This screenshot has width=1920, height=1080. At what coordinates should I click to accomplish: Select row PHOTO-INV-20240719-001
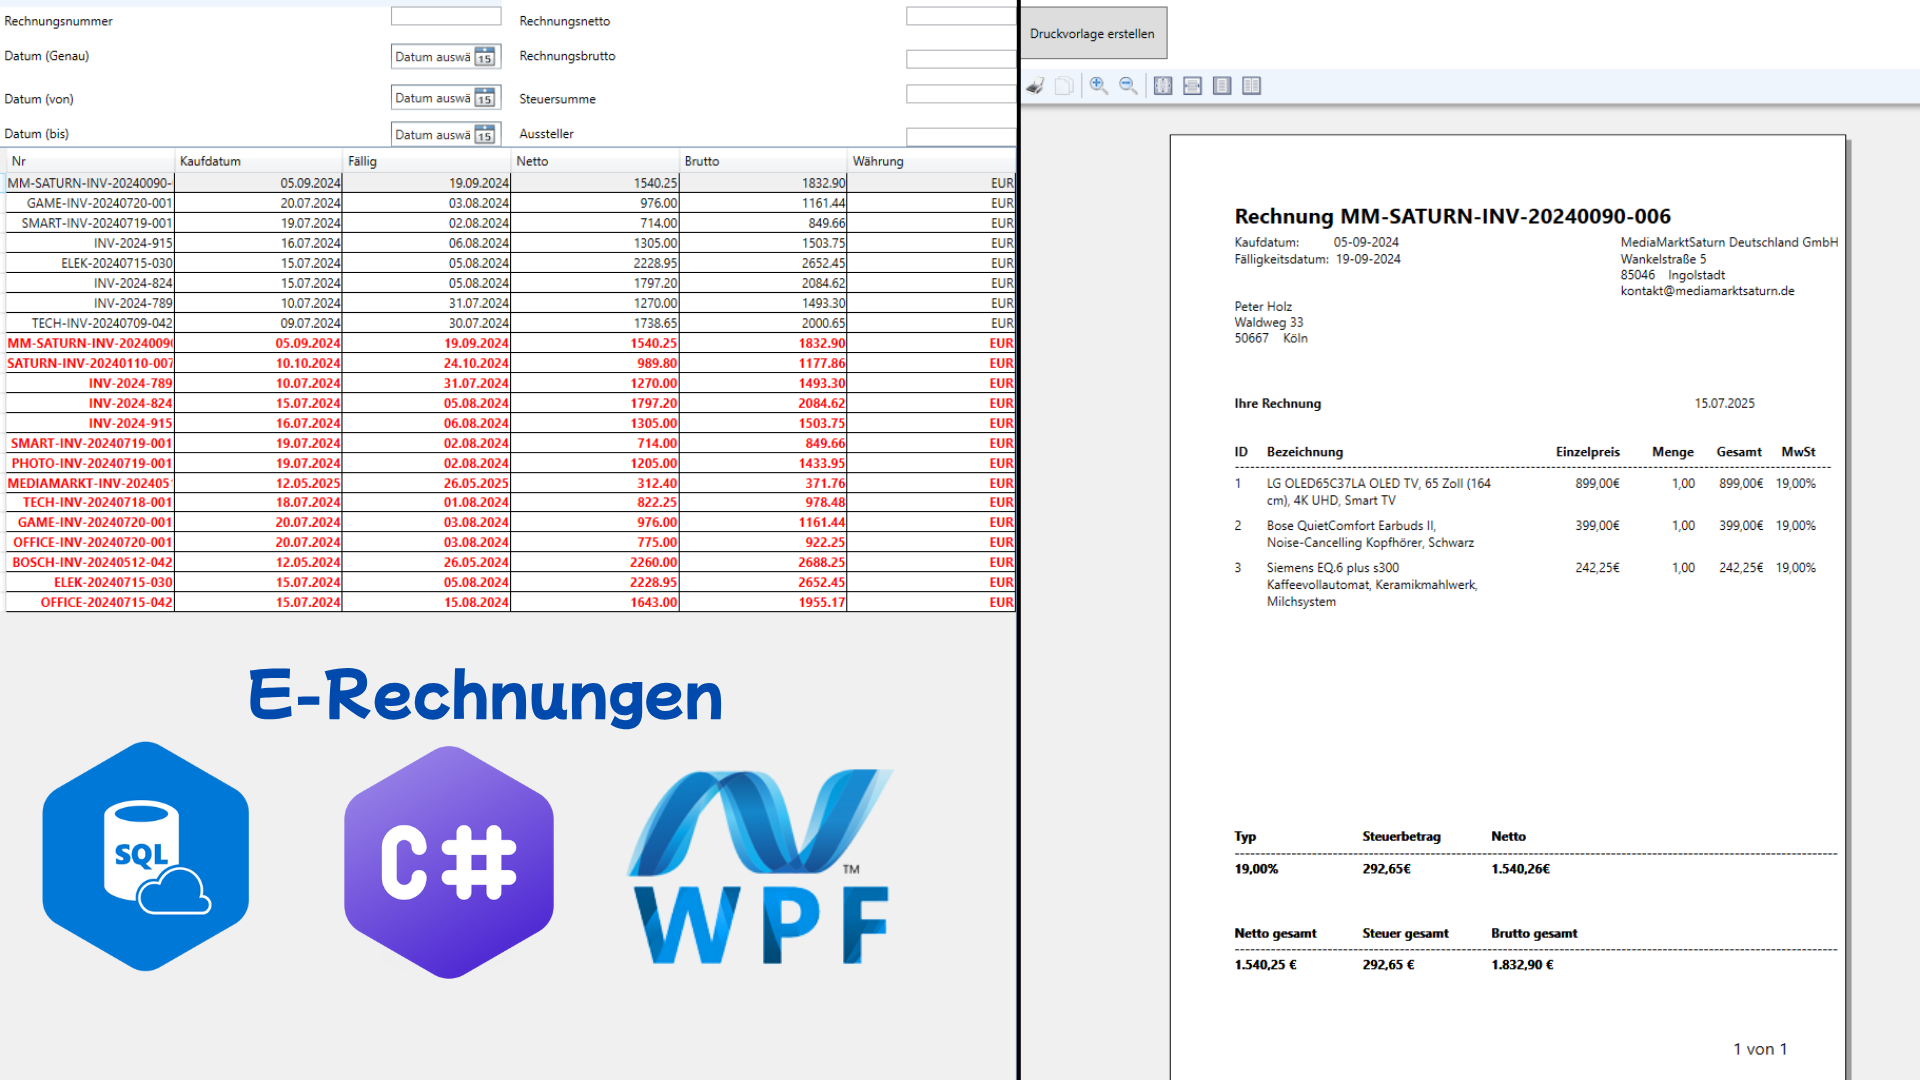[511, 463]
